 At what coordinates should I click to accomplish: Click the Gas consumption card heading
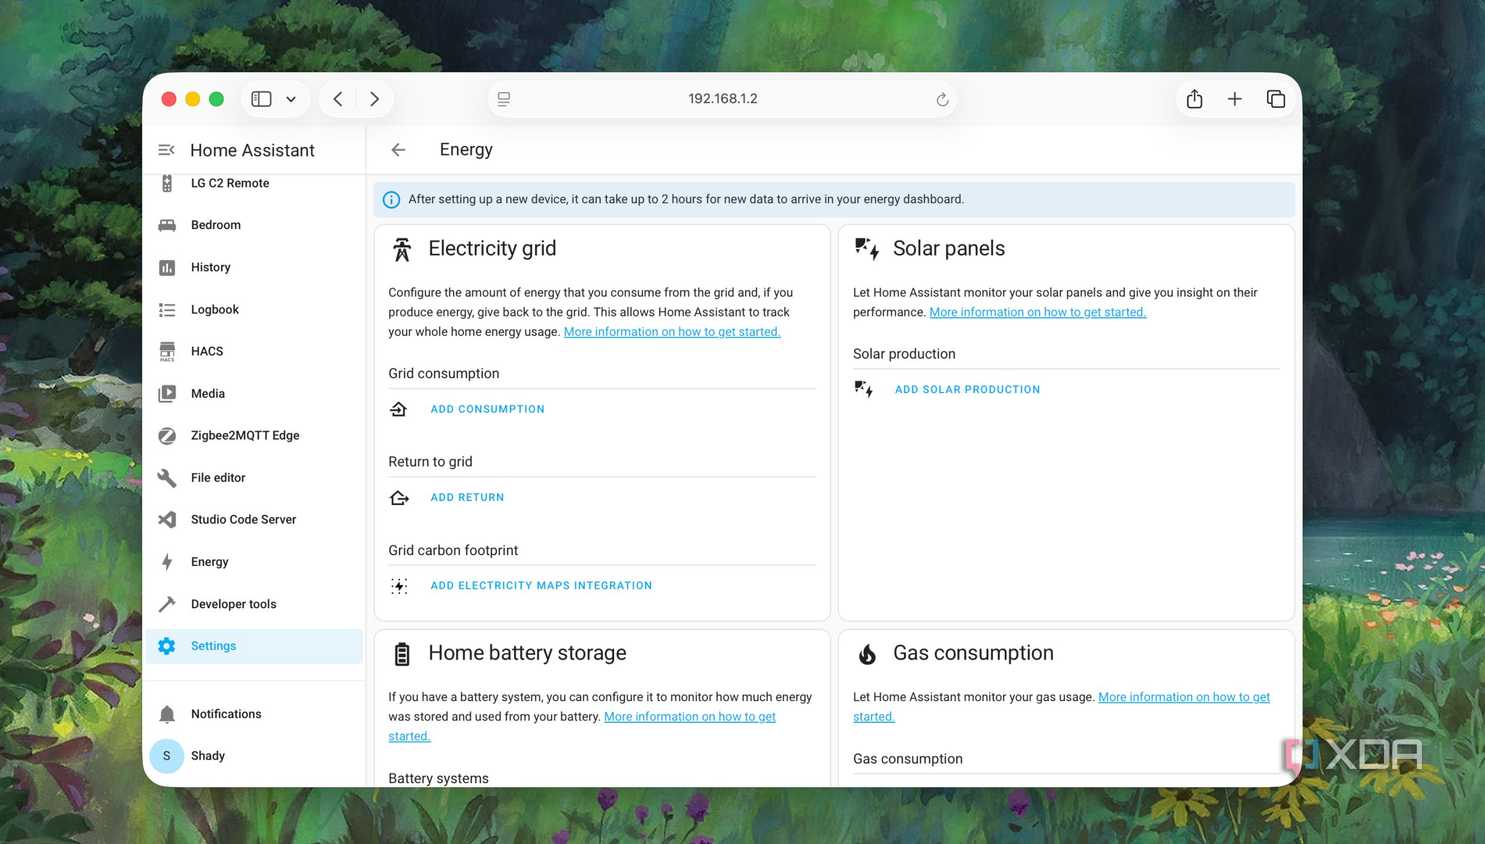tap(973, 653)
